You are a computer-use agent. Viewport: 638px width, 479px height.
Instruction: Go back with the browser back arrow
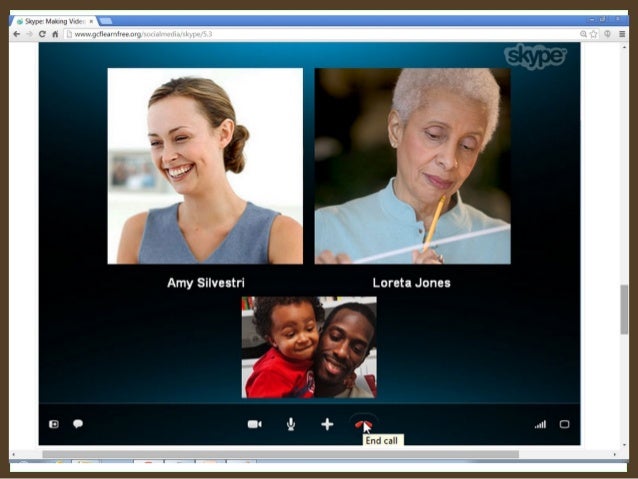[x=17, y=34]
